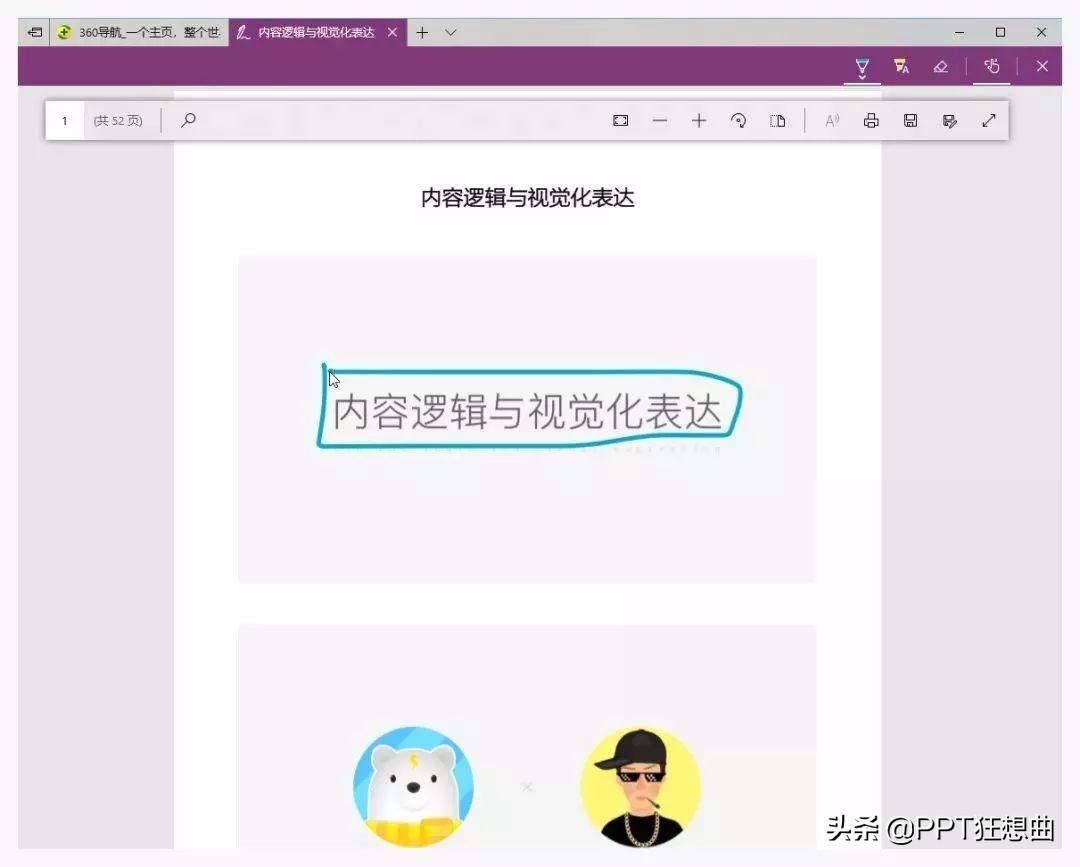This screenshot has width=1080, height=867.
Task: Exit the purple web notes toolbar
Action: tap(1042, 66)
